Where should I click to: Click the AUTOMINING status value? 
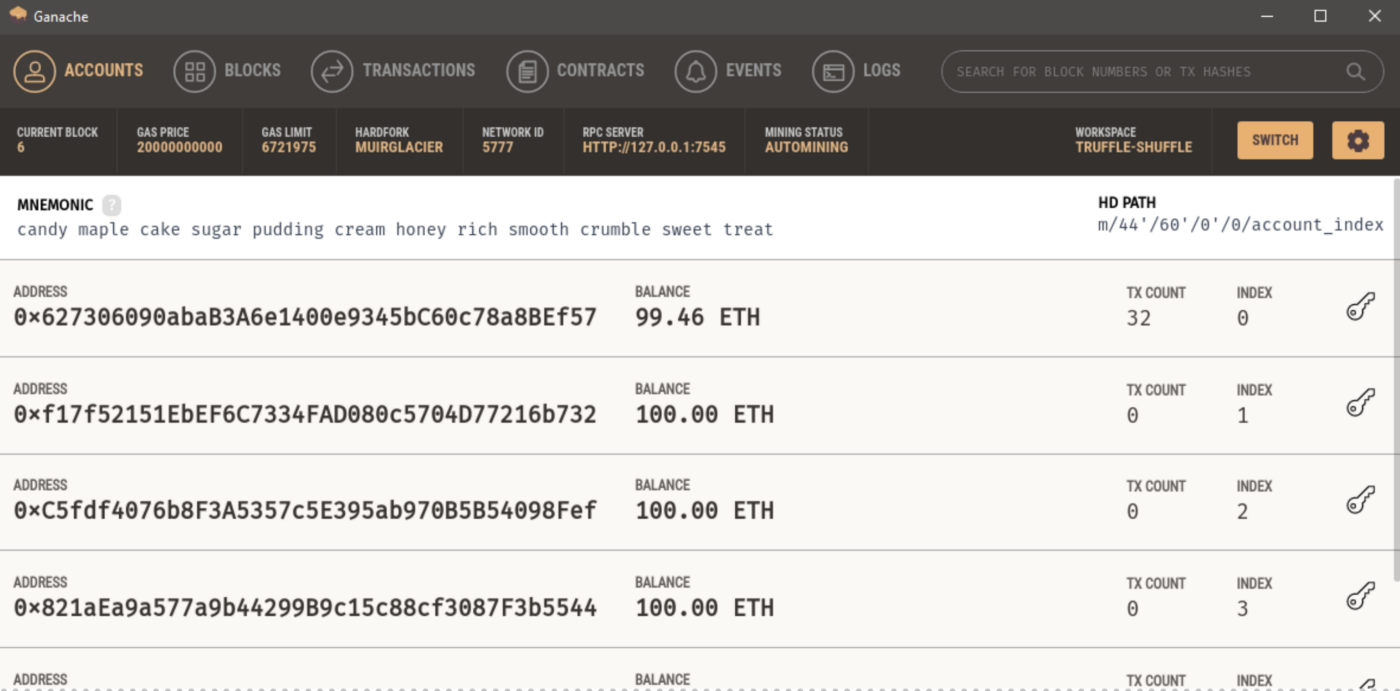tap(806, 147)
